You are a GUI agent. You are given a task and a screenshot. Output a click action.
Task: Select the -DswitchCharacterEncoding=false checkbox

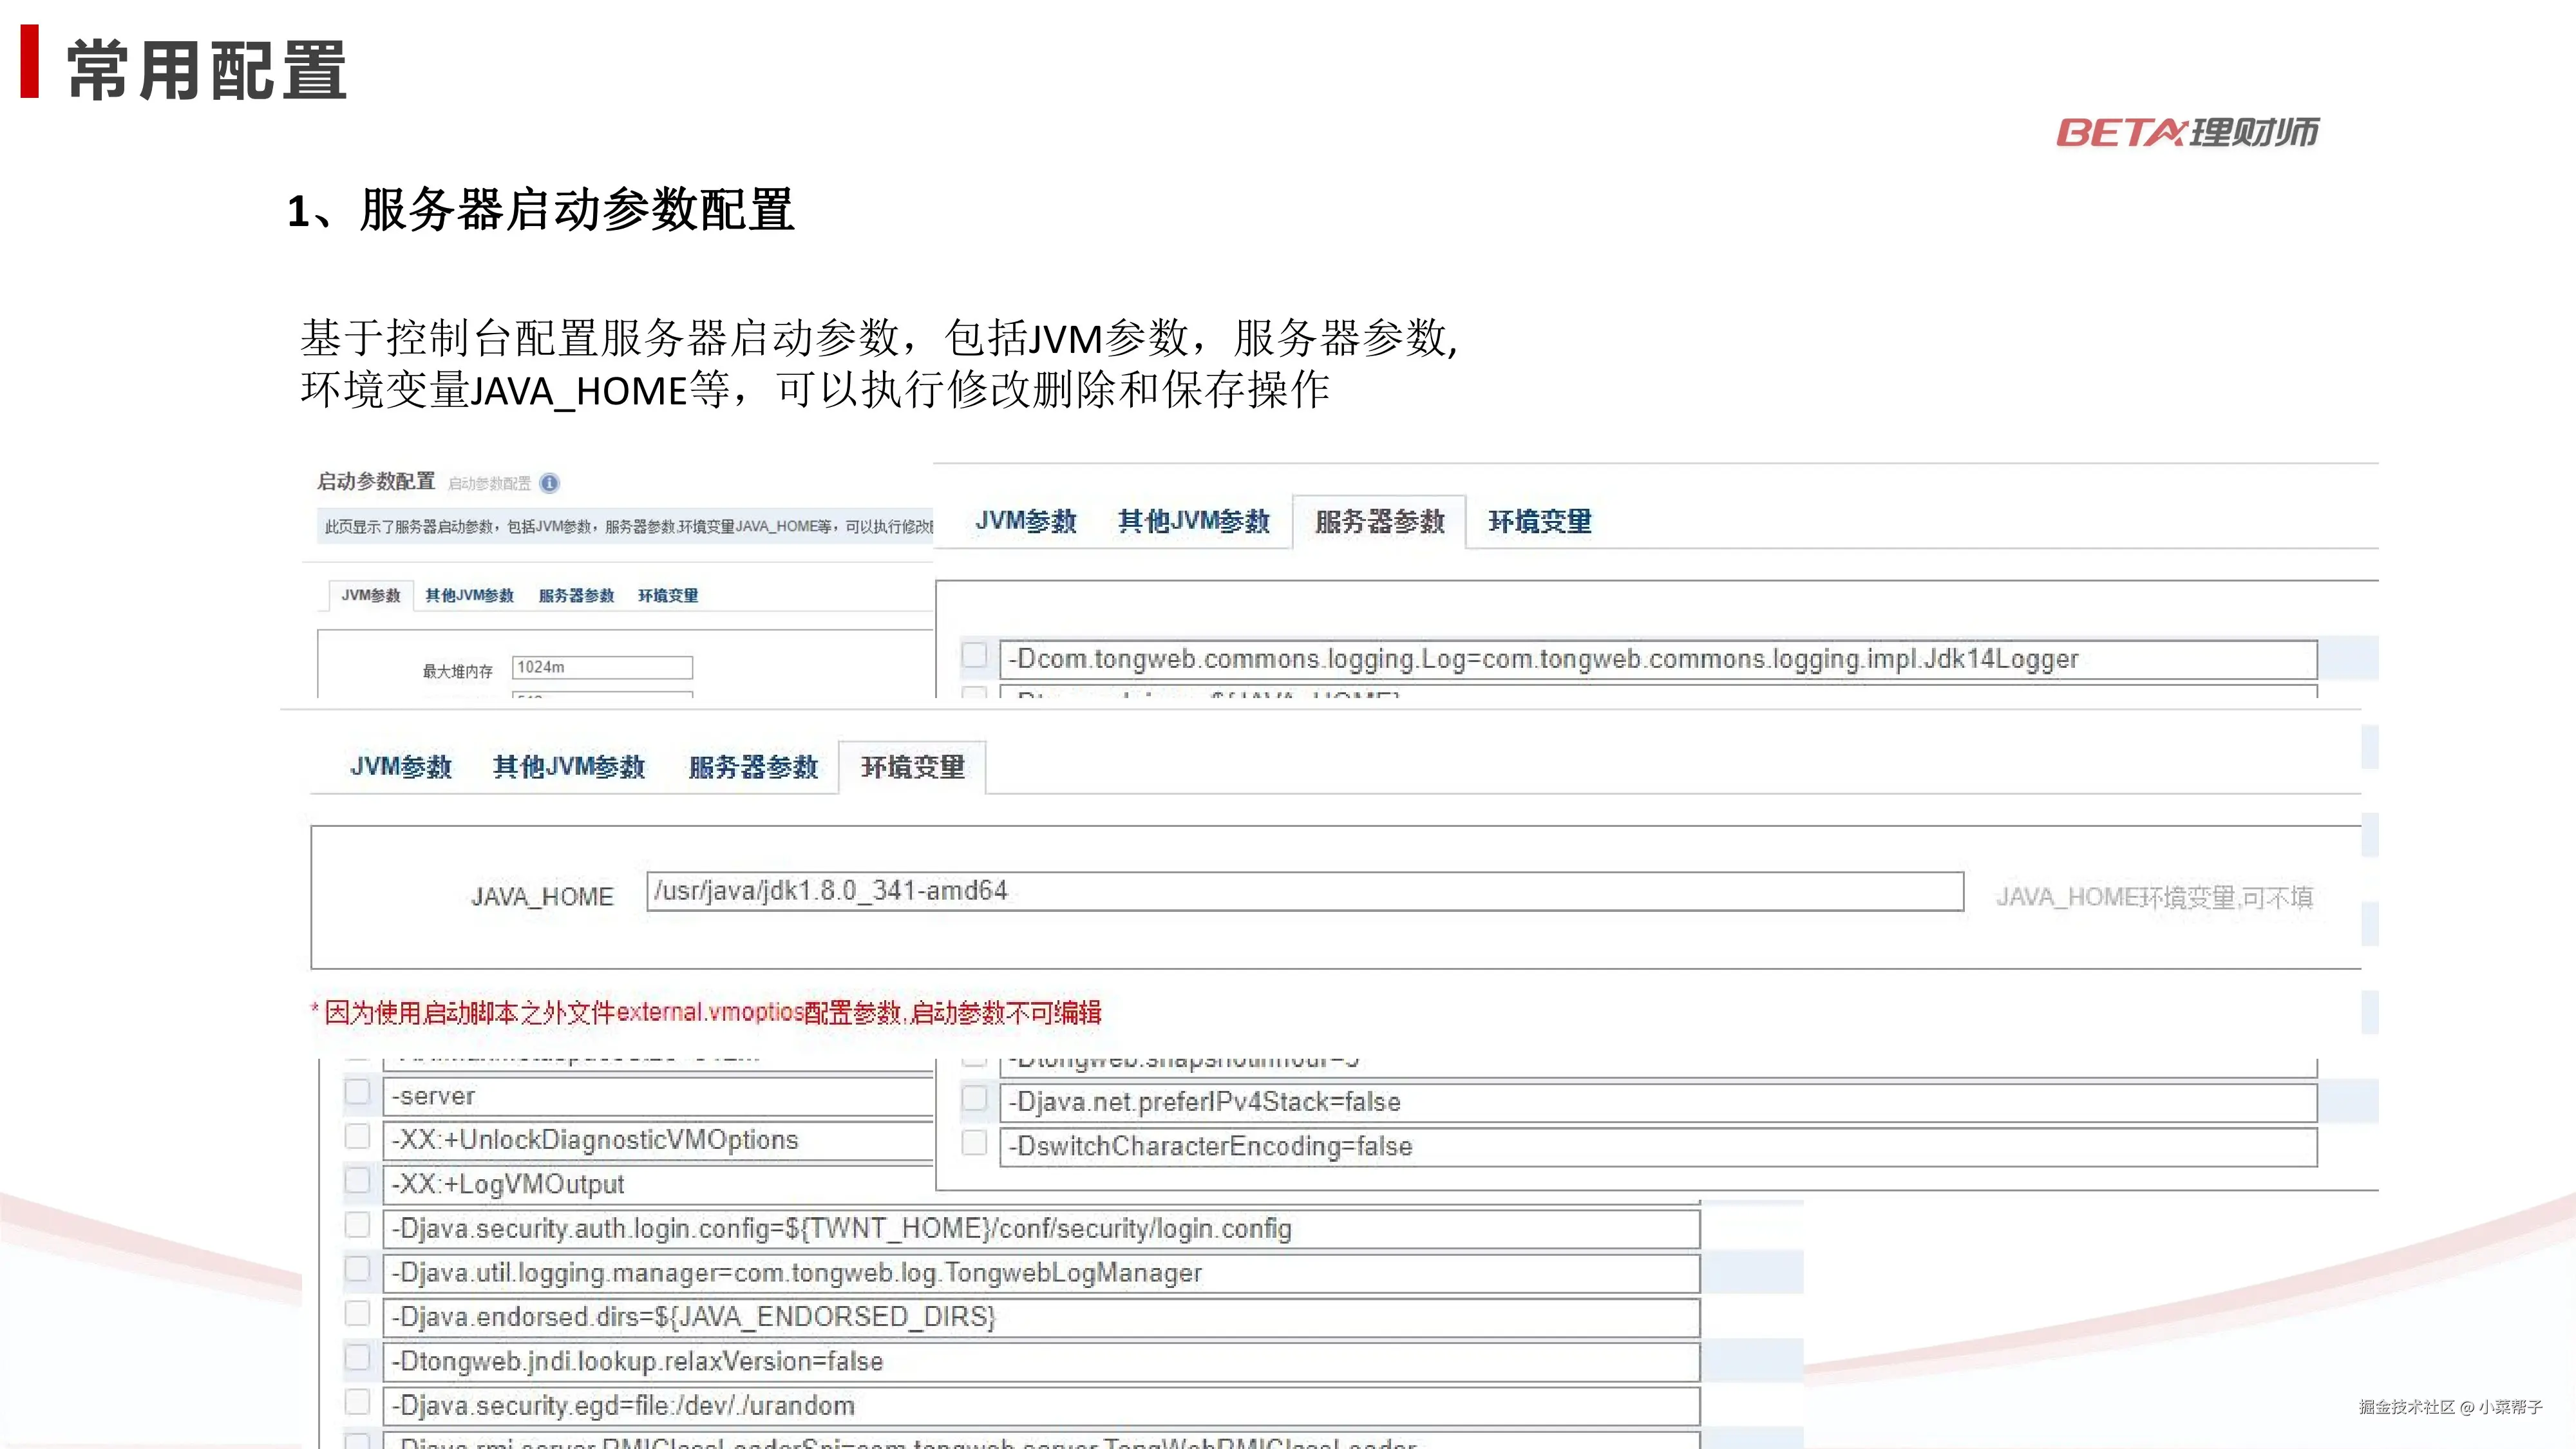(x=974, y=1143)
